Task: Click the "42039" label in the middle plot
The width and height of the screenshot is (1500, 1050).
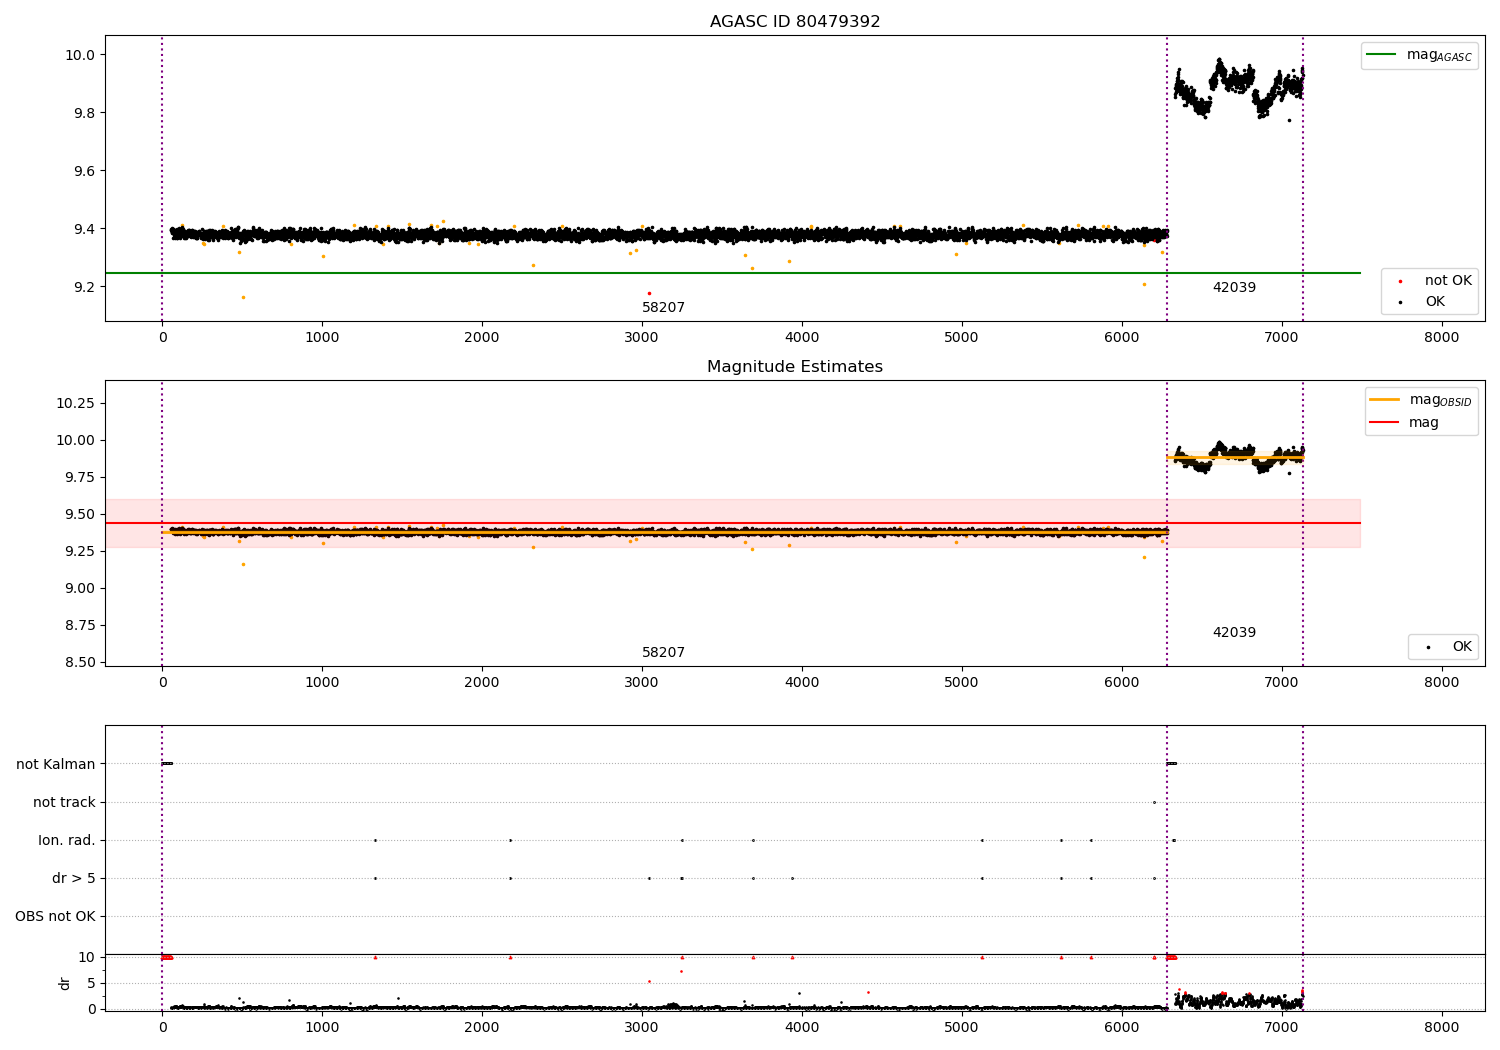Action: point(1234,633)
